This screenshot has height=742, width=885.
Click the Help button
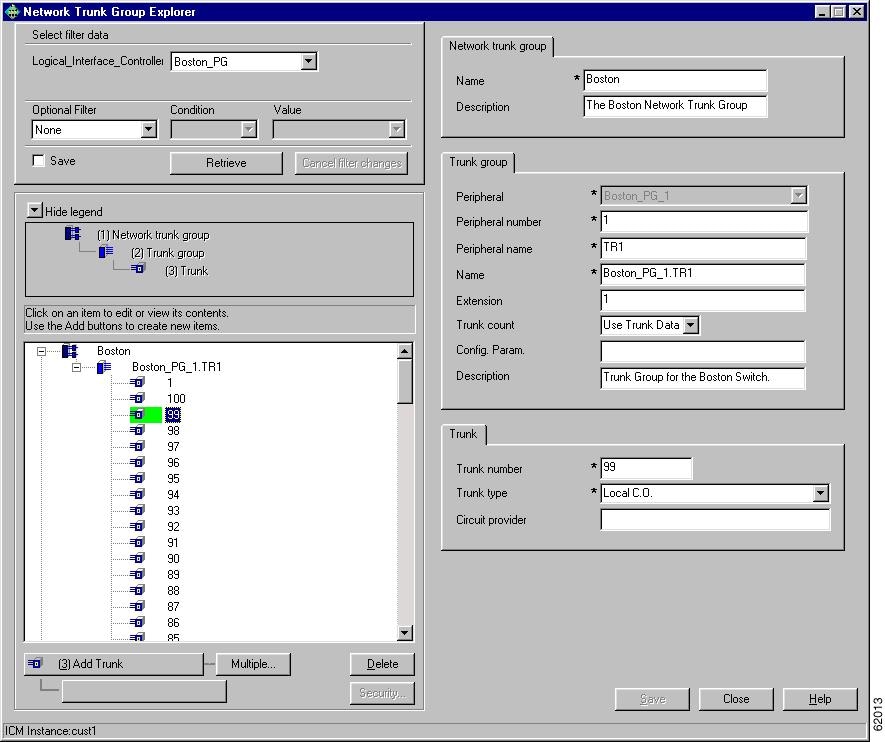(820, 699)
